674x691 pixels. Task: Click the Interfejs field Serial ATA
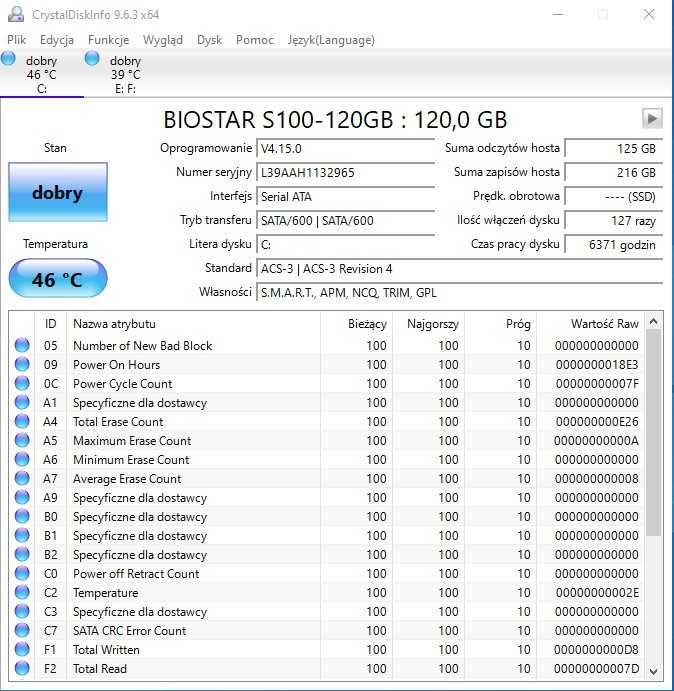point(345,197)
